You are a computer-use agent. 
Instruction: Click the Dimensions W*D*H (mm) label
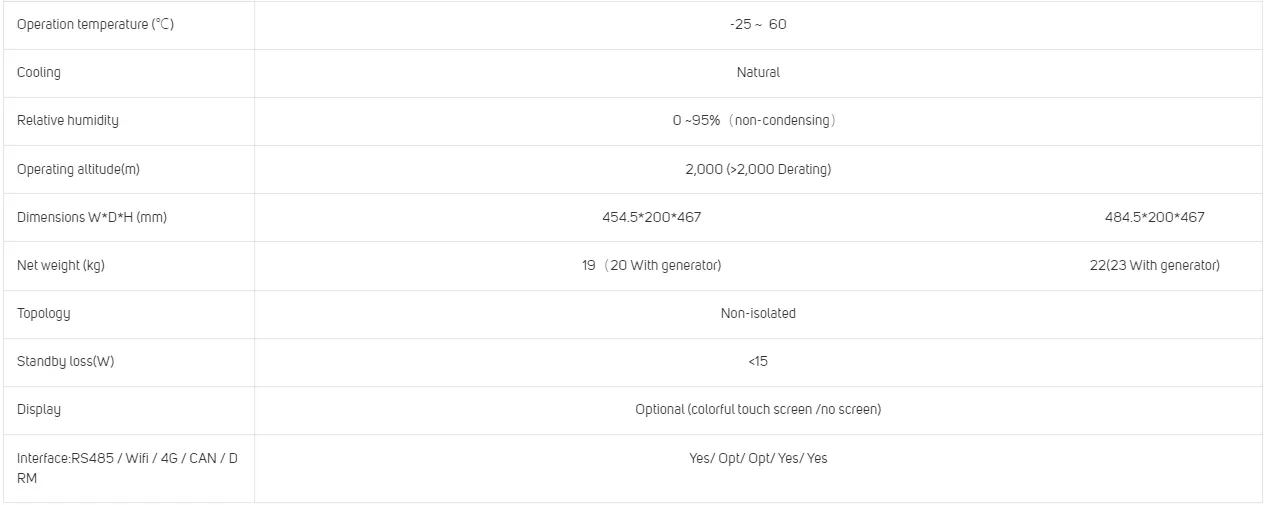[92, 217]
